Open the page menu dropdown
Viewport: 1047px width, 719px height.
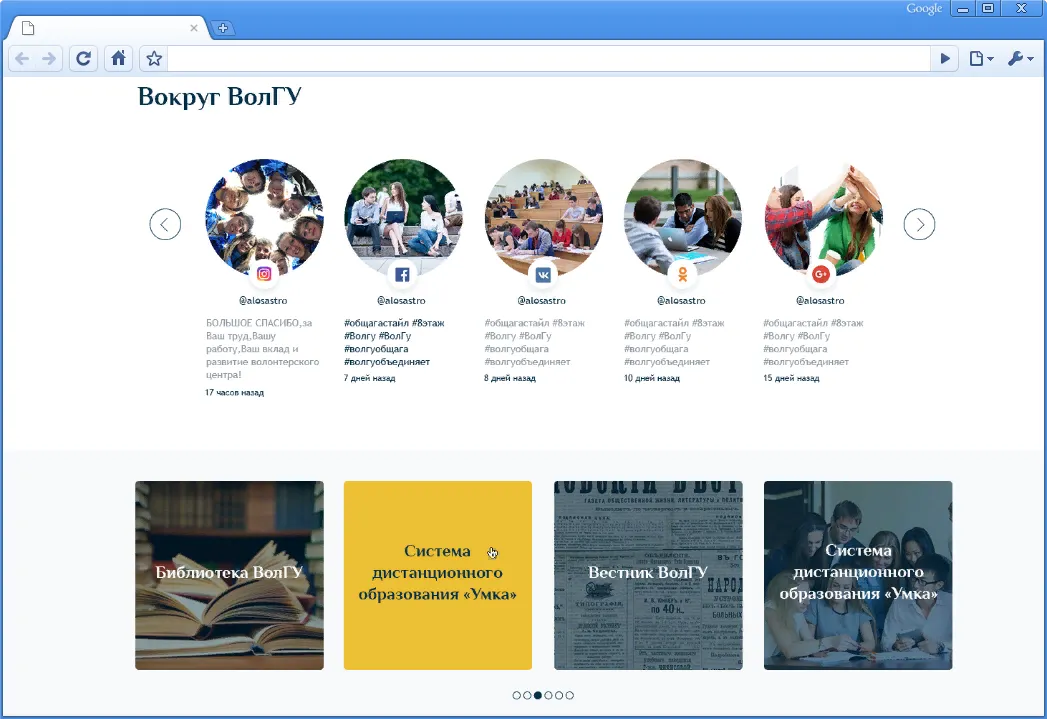coord(981,59)
